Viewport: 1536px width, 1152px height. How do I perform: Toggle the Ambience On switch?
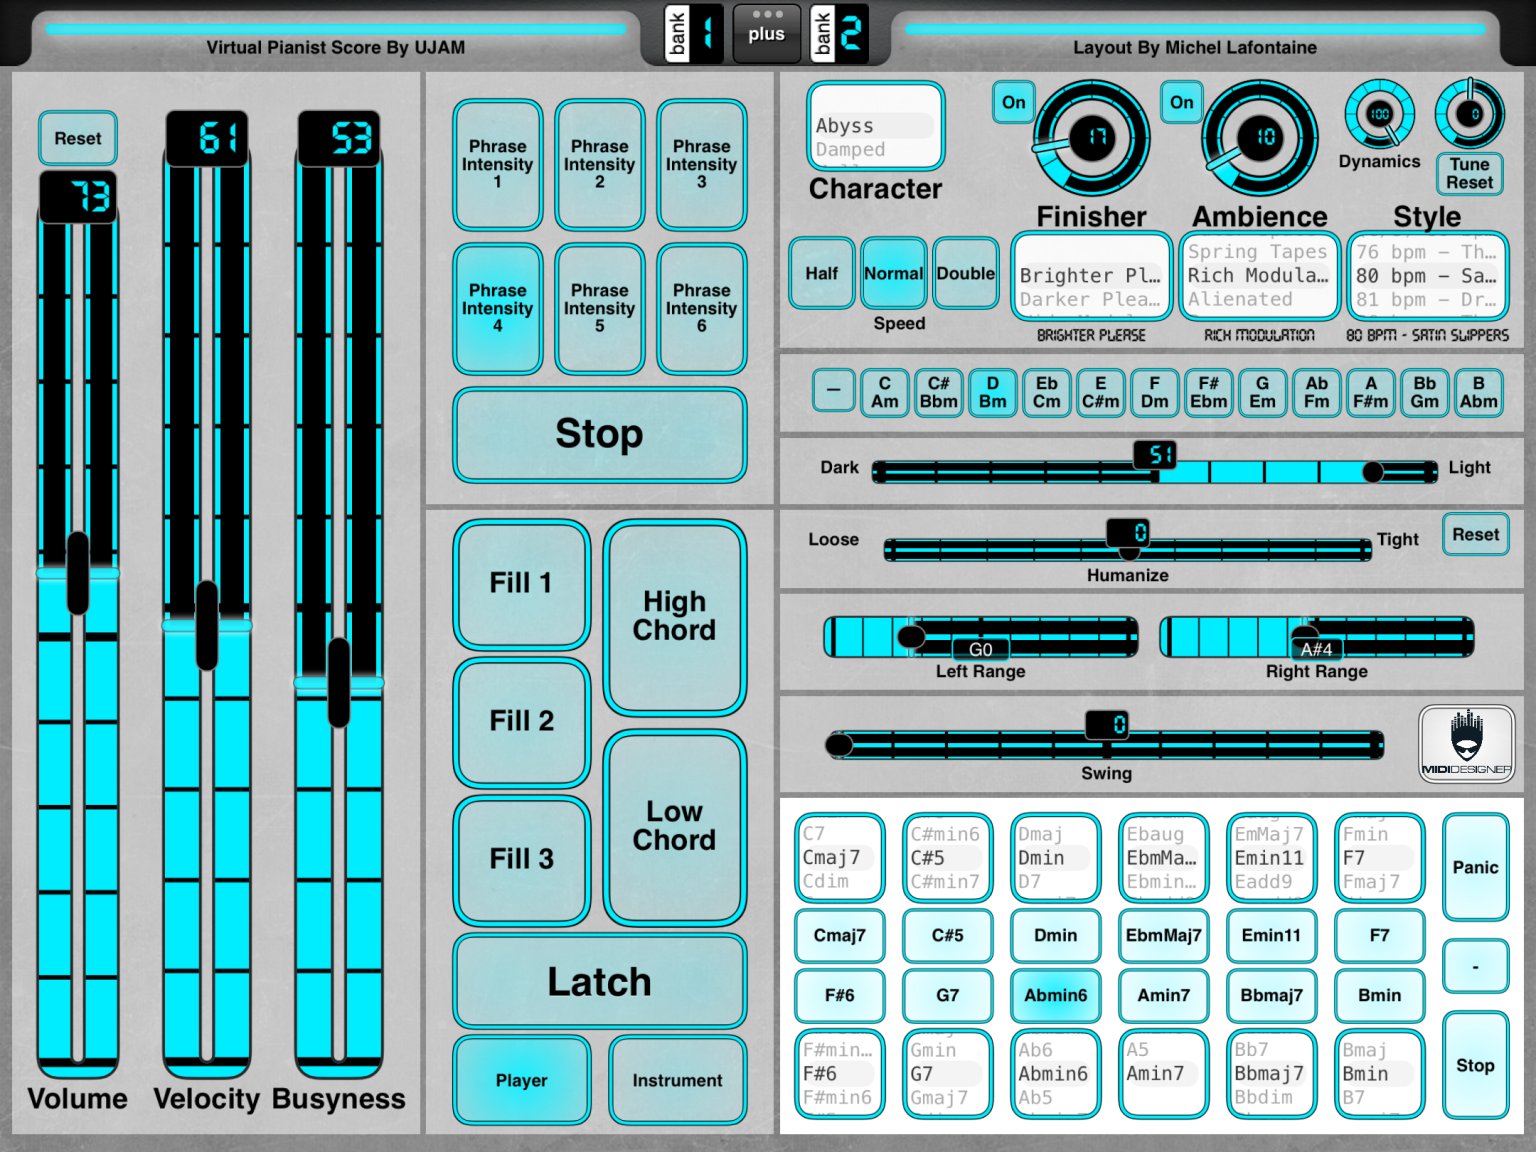click(1181, 102)
